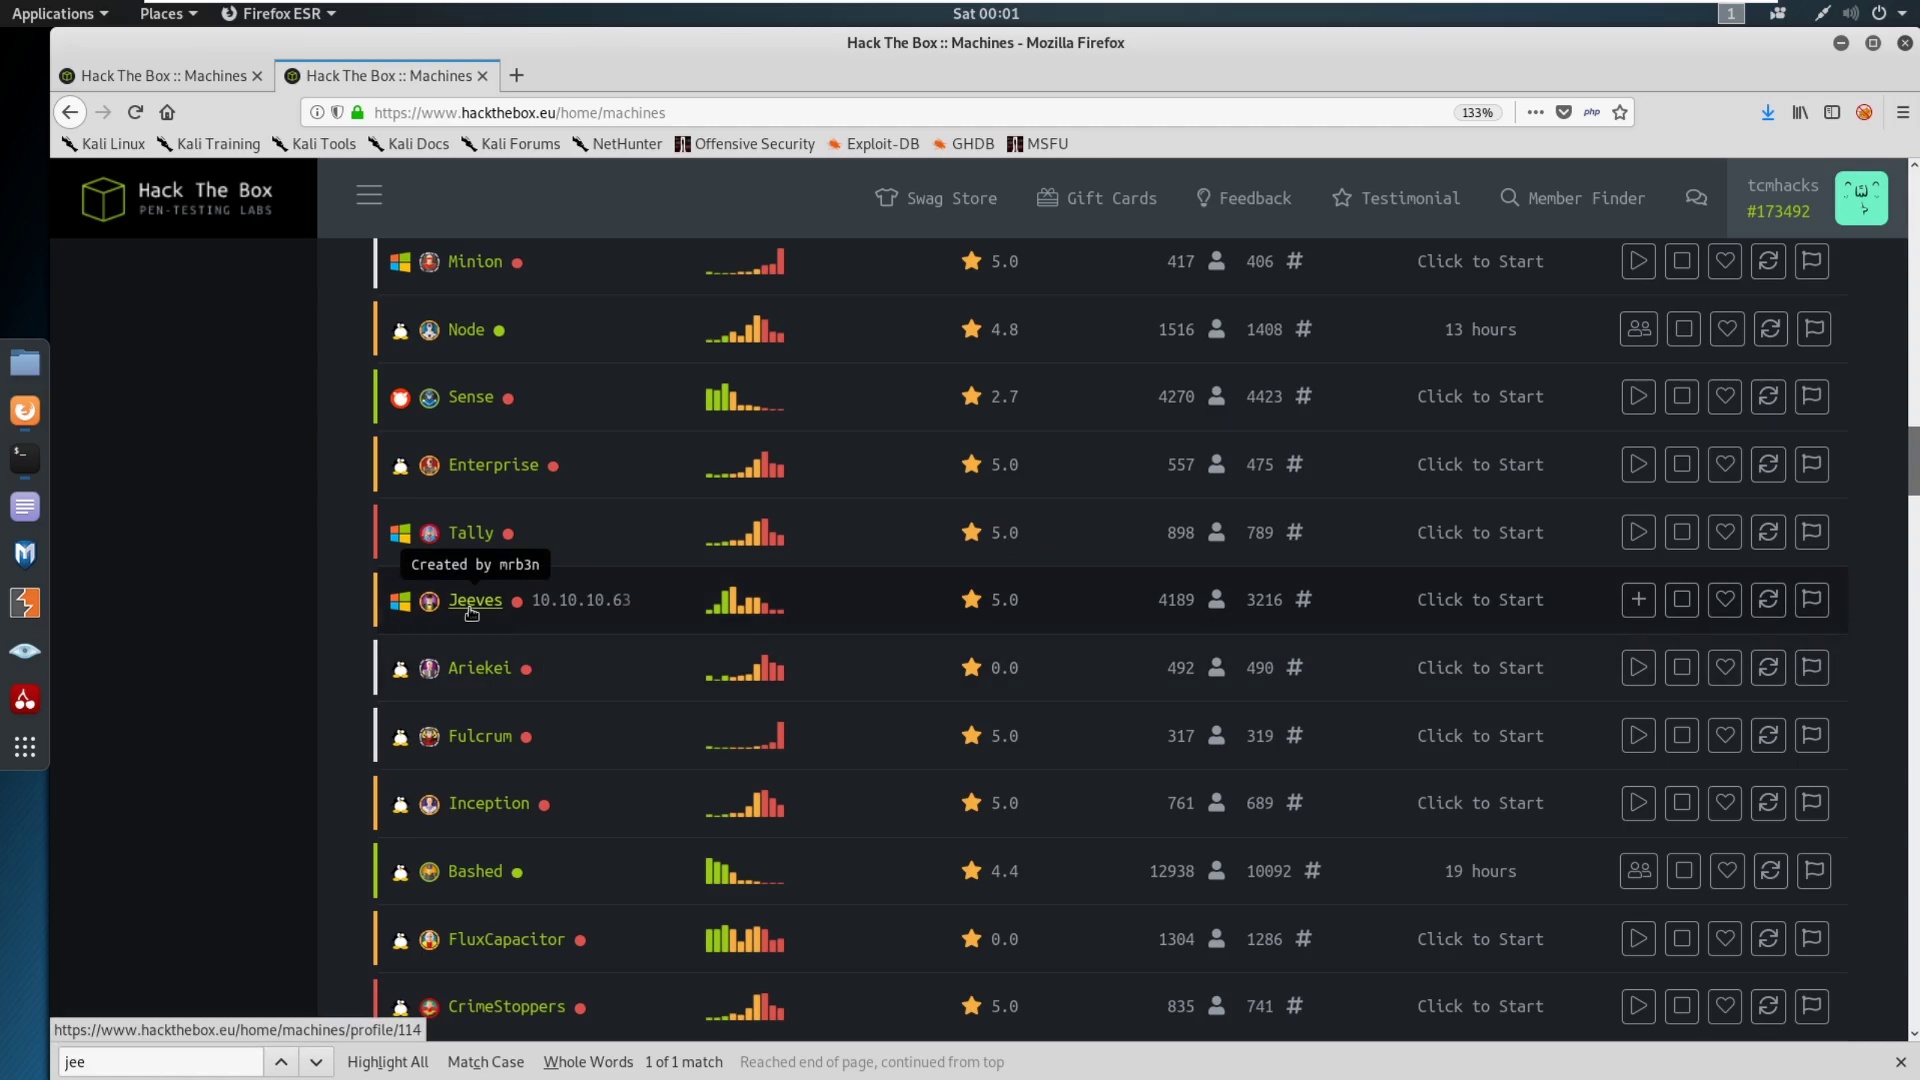
Task: Open the Offensive Security bookmark
Action: pyautogui.click(x=745, y=144)
